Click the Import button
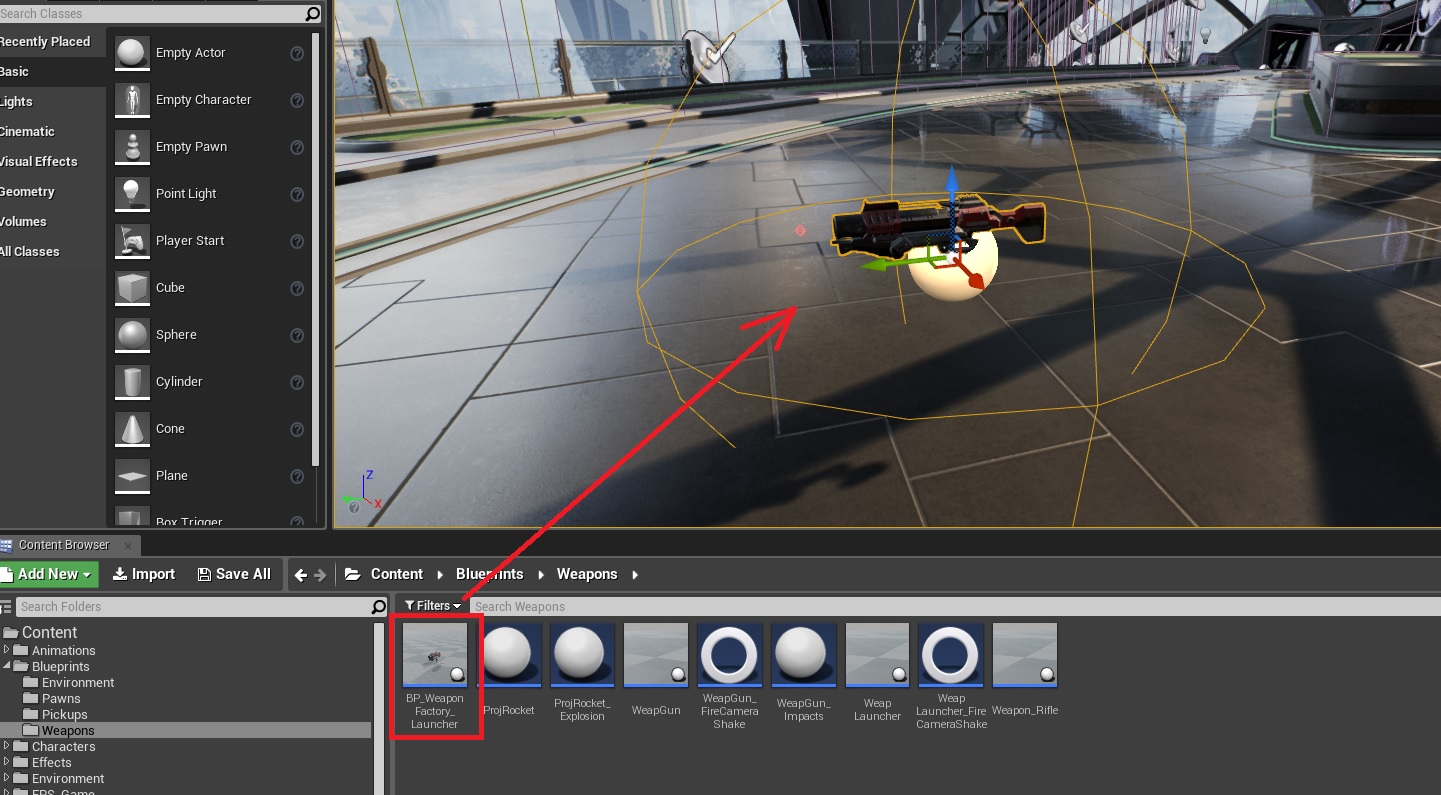This screenshot has height=795, width=1441. point(144,574)
